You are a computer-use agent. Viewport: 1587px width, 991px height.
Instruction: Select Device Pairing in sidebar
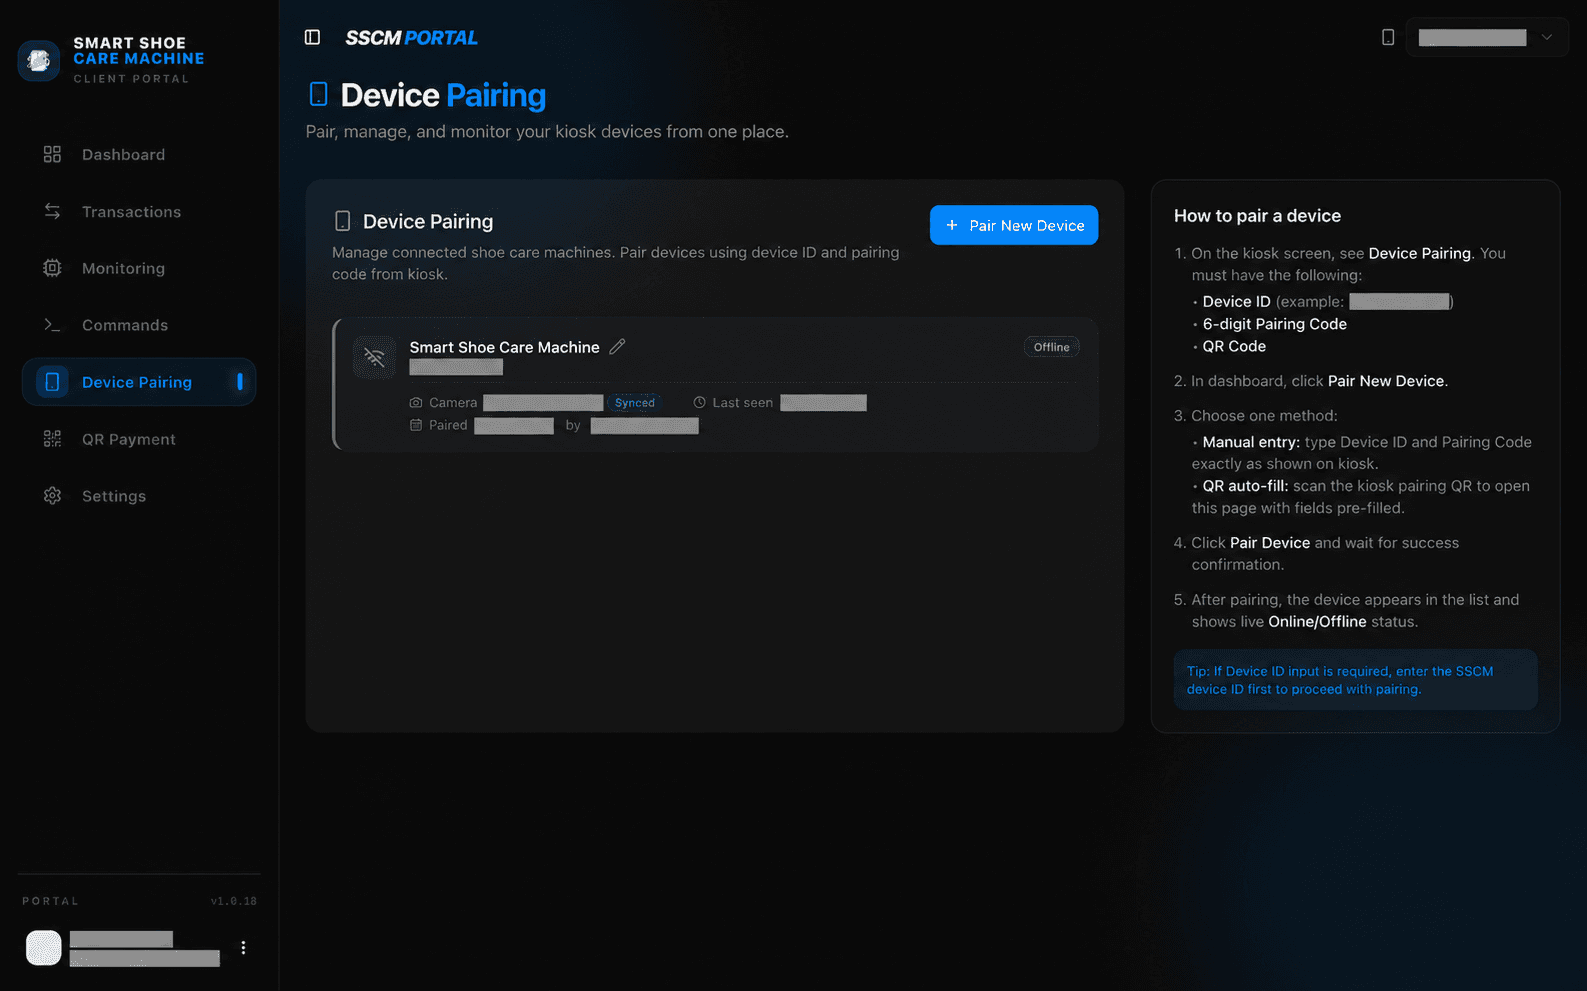(x=139, y=382)
